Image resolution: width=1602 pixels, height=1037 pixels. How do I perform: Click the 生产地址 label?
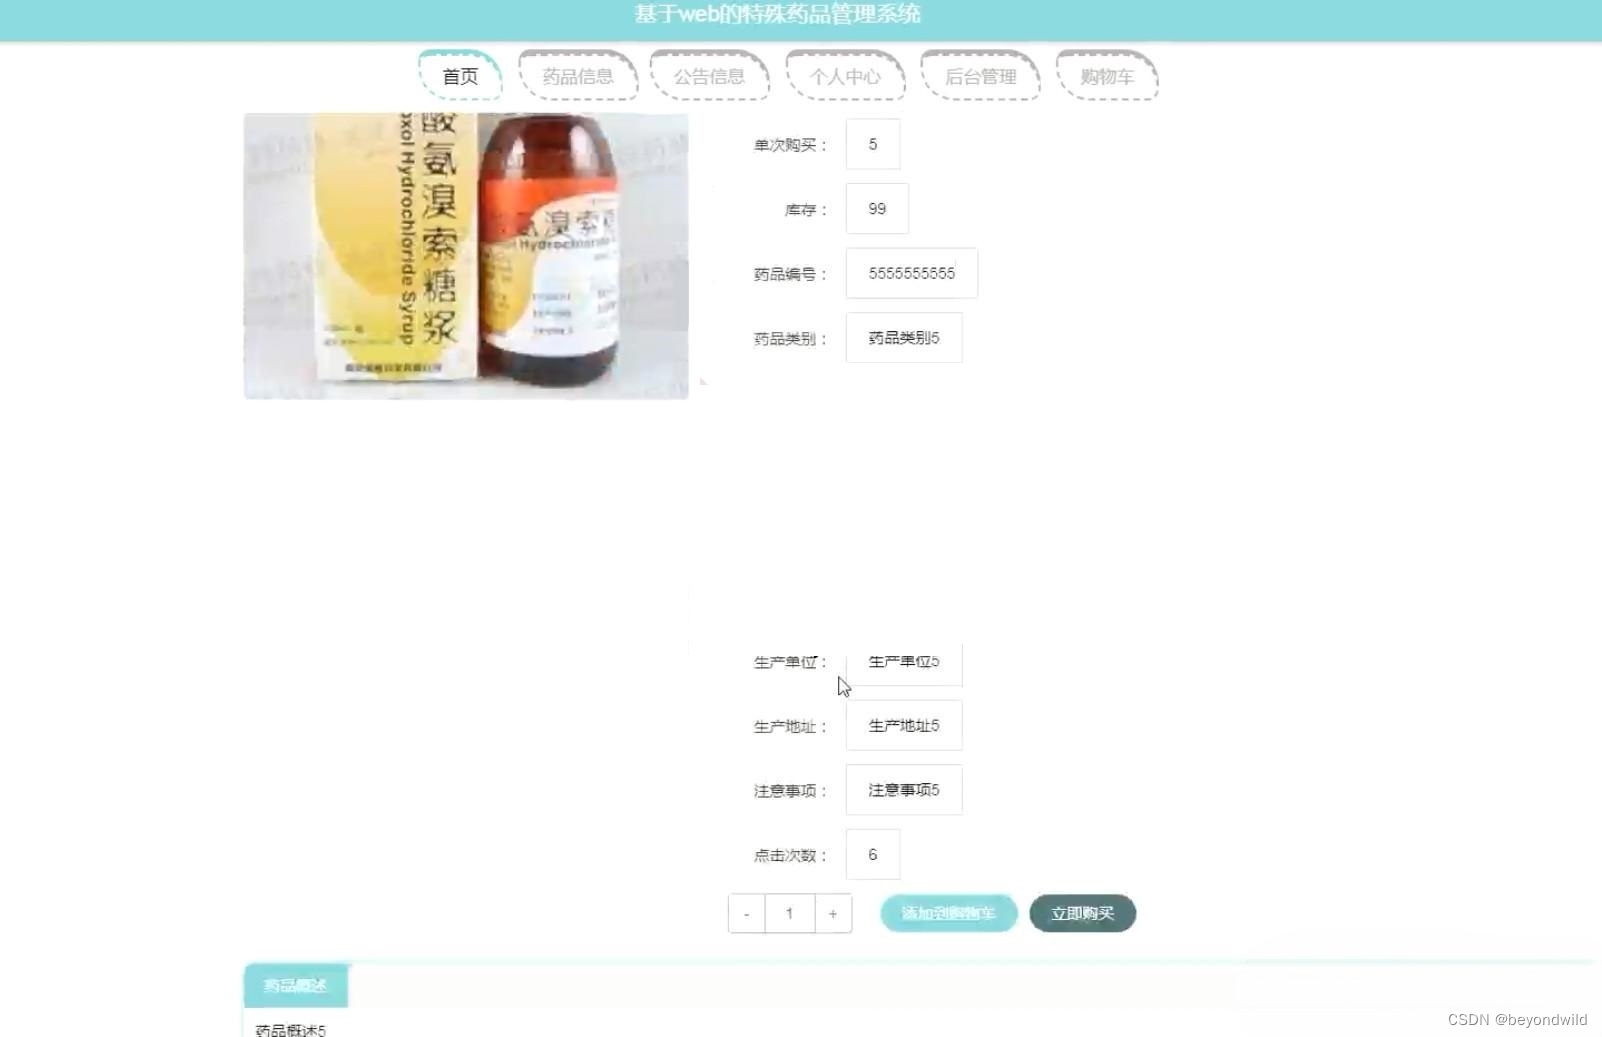coord(790,727)
